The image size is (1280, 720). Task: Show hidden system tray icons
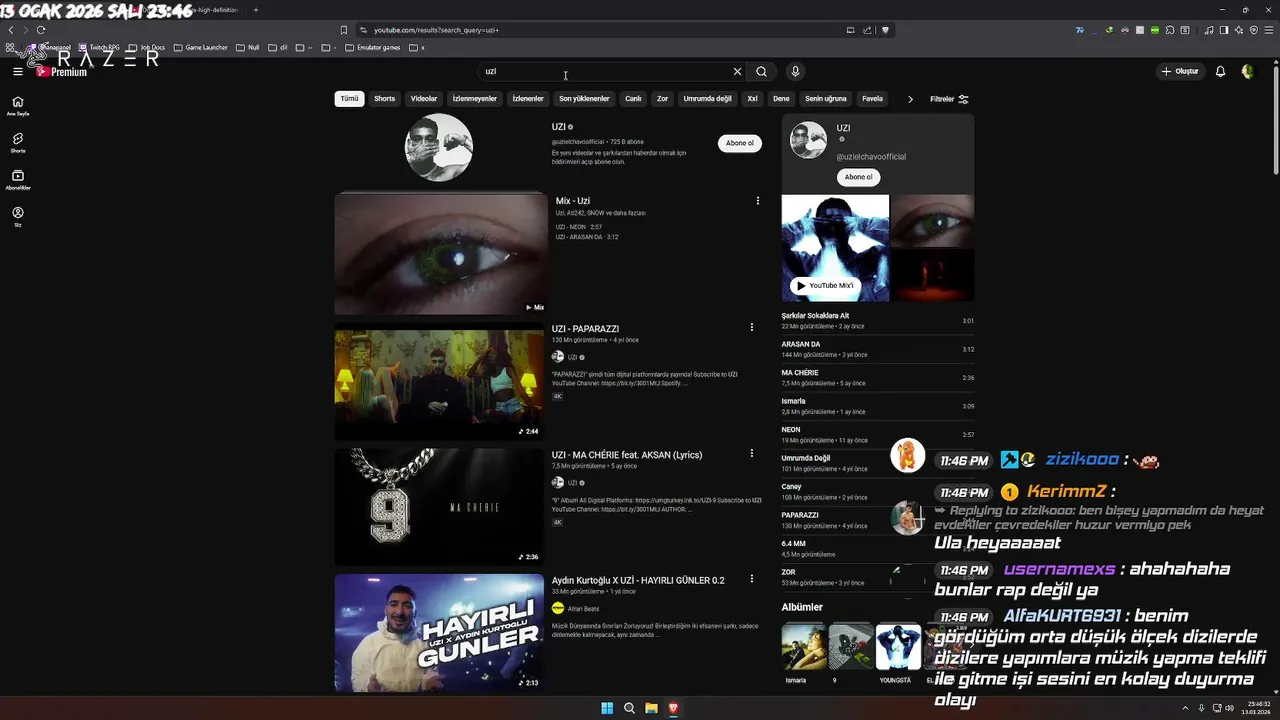(x=1186, y=708)
